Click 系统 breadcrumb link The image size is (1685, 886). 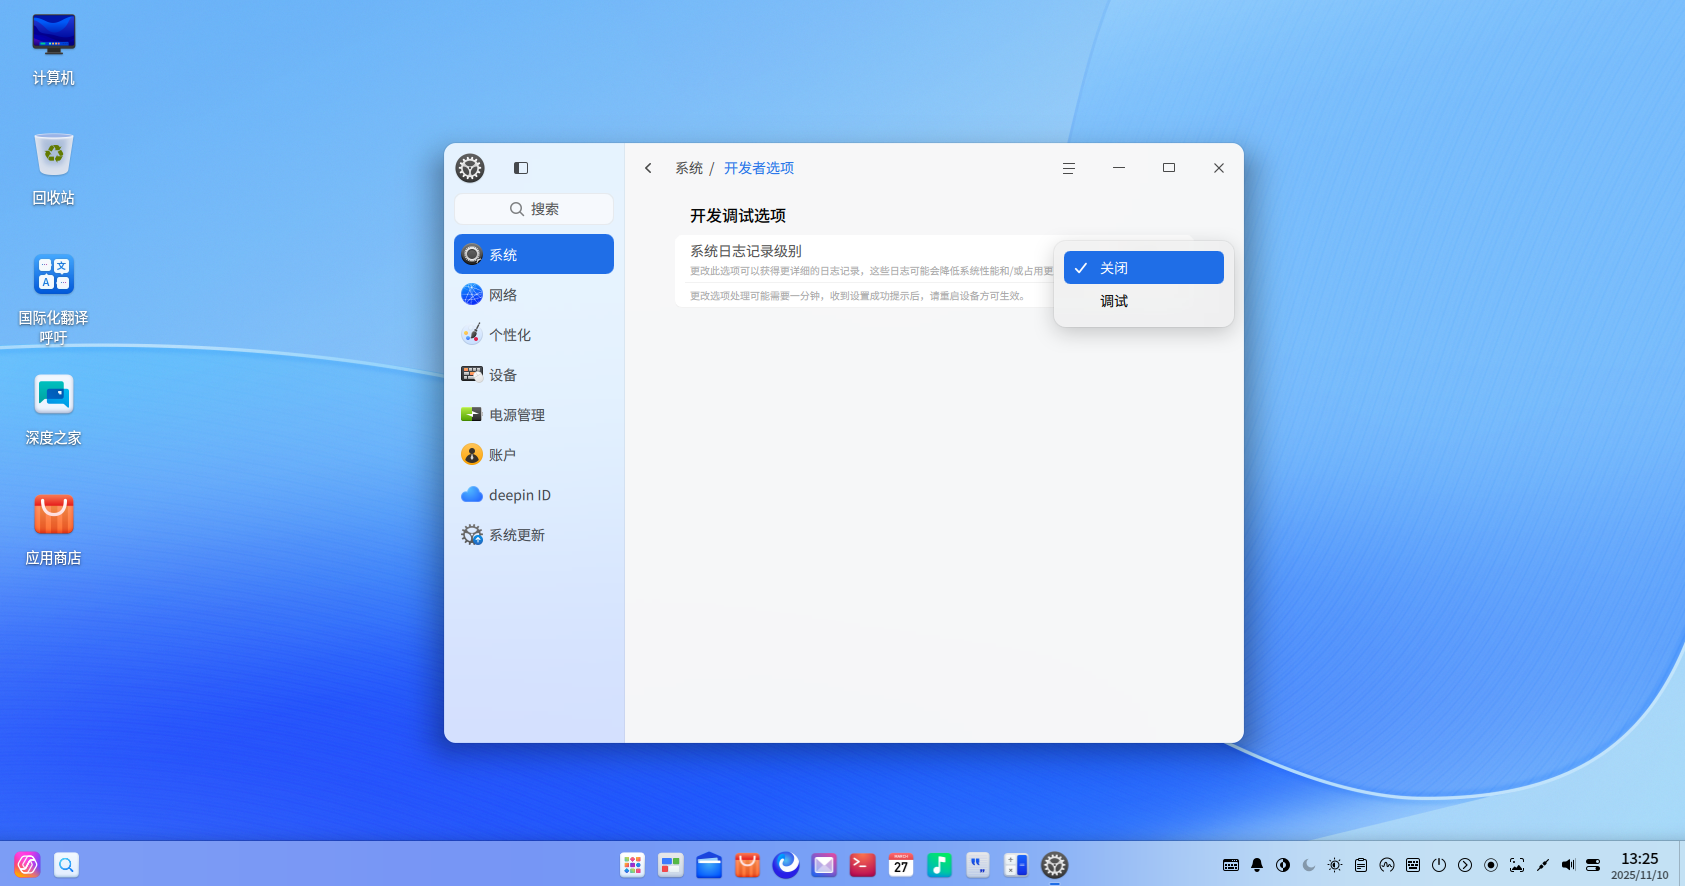coord(689,168)
